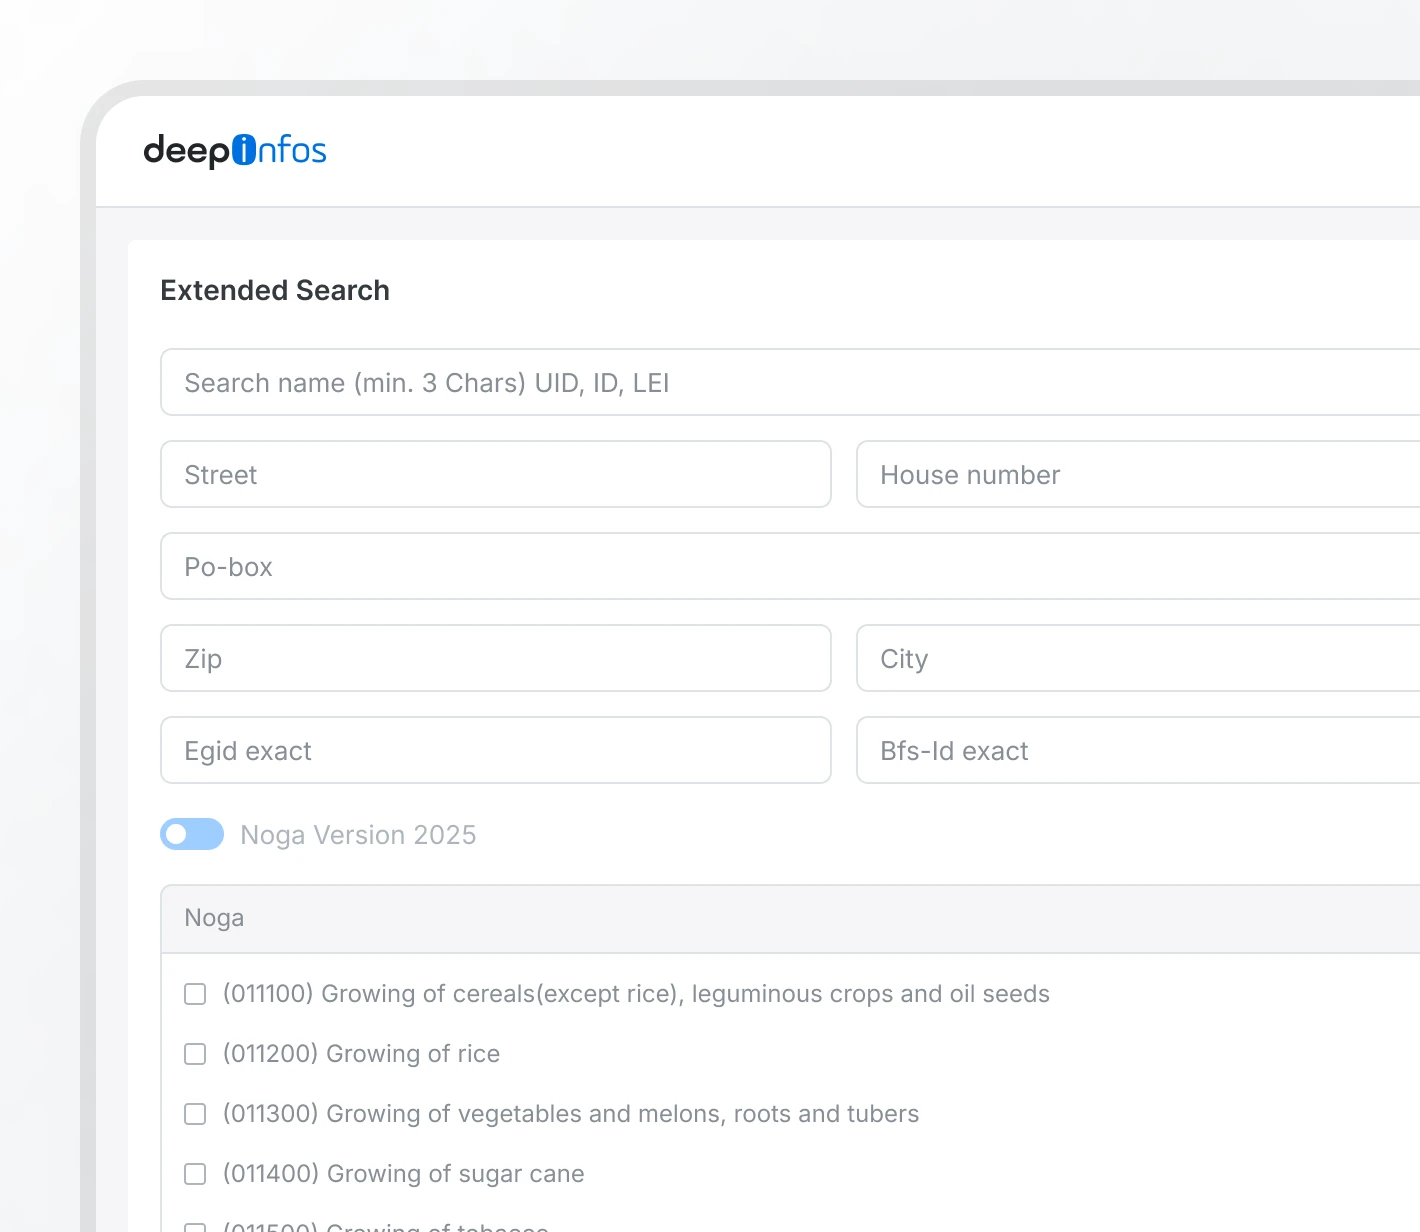Select the House number field

click(1138, 475)
